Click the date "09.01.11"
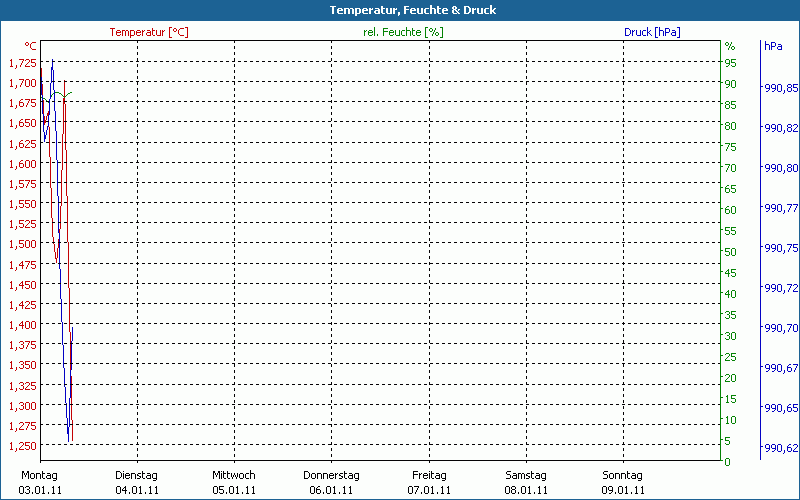The height and width of the screenshot is (500, 800). point(623,490)
